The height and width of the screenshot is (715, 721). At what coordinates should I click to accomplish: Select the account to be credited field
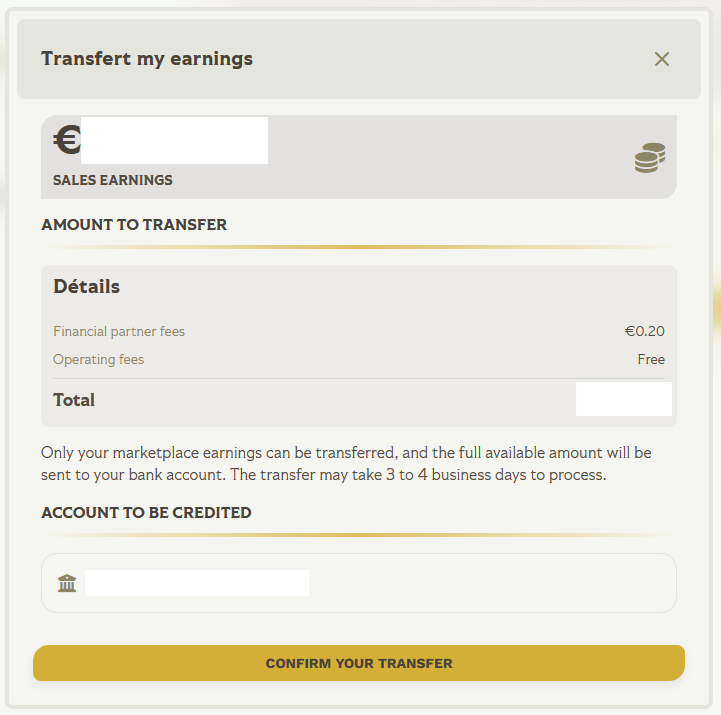(x=359, y=583)
